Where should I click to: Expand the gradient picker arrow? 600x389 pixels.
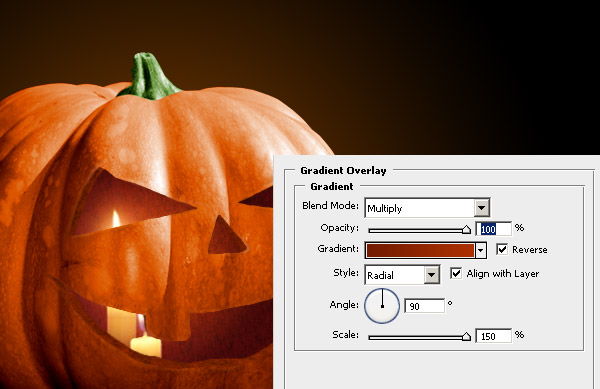click(x=481, y=251)
